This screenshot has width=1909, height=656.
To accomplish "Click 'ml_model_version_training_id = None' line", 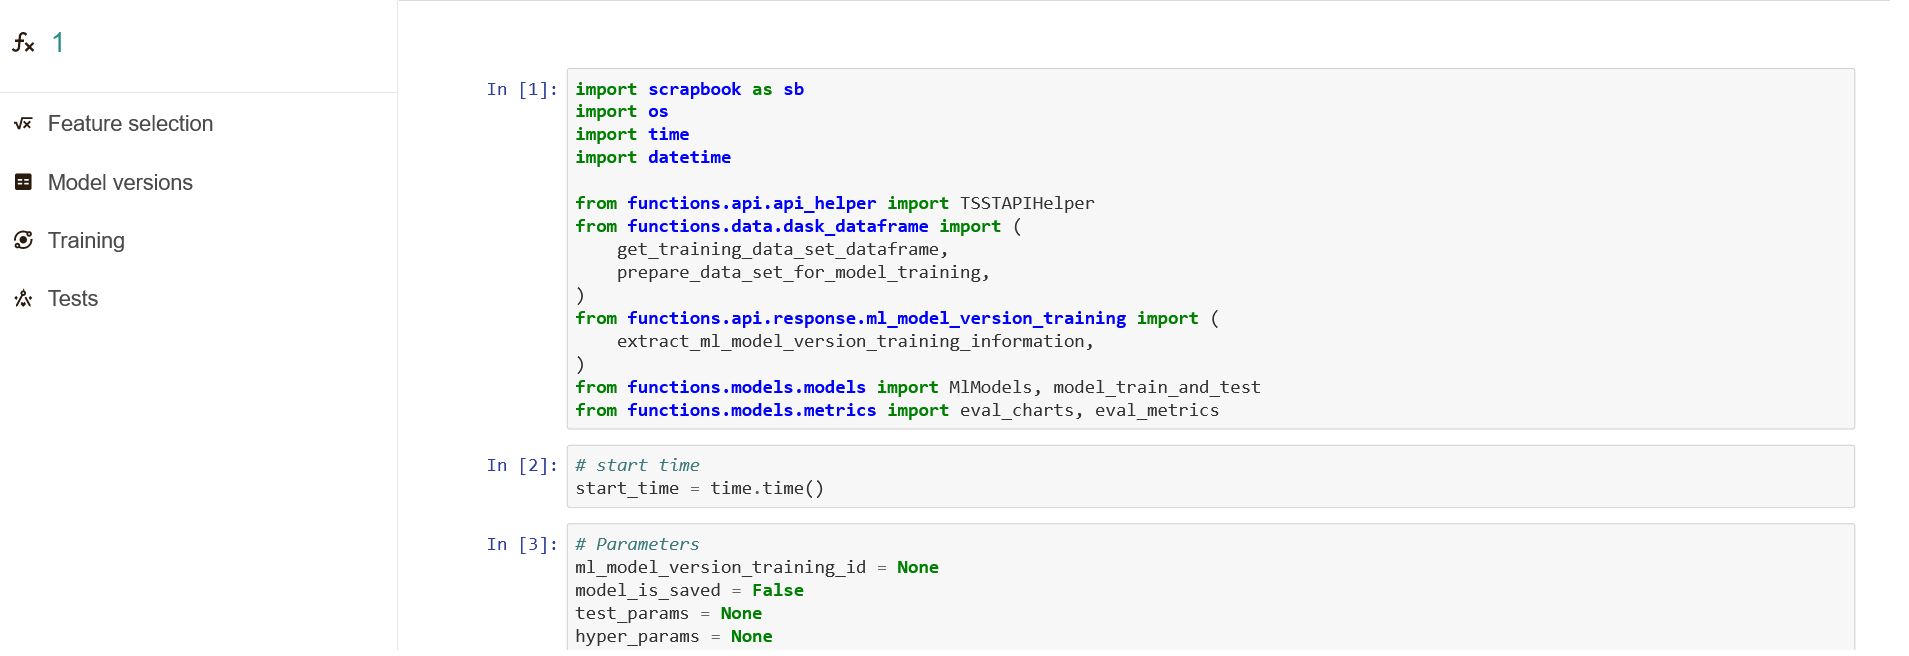I will 757,567.
